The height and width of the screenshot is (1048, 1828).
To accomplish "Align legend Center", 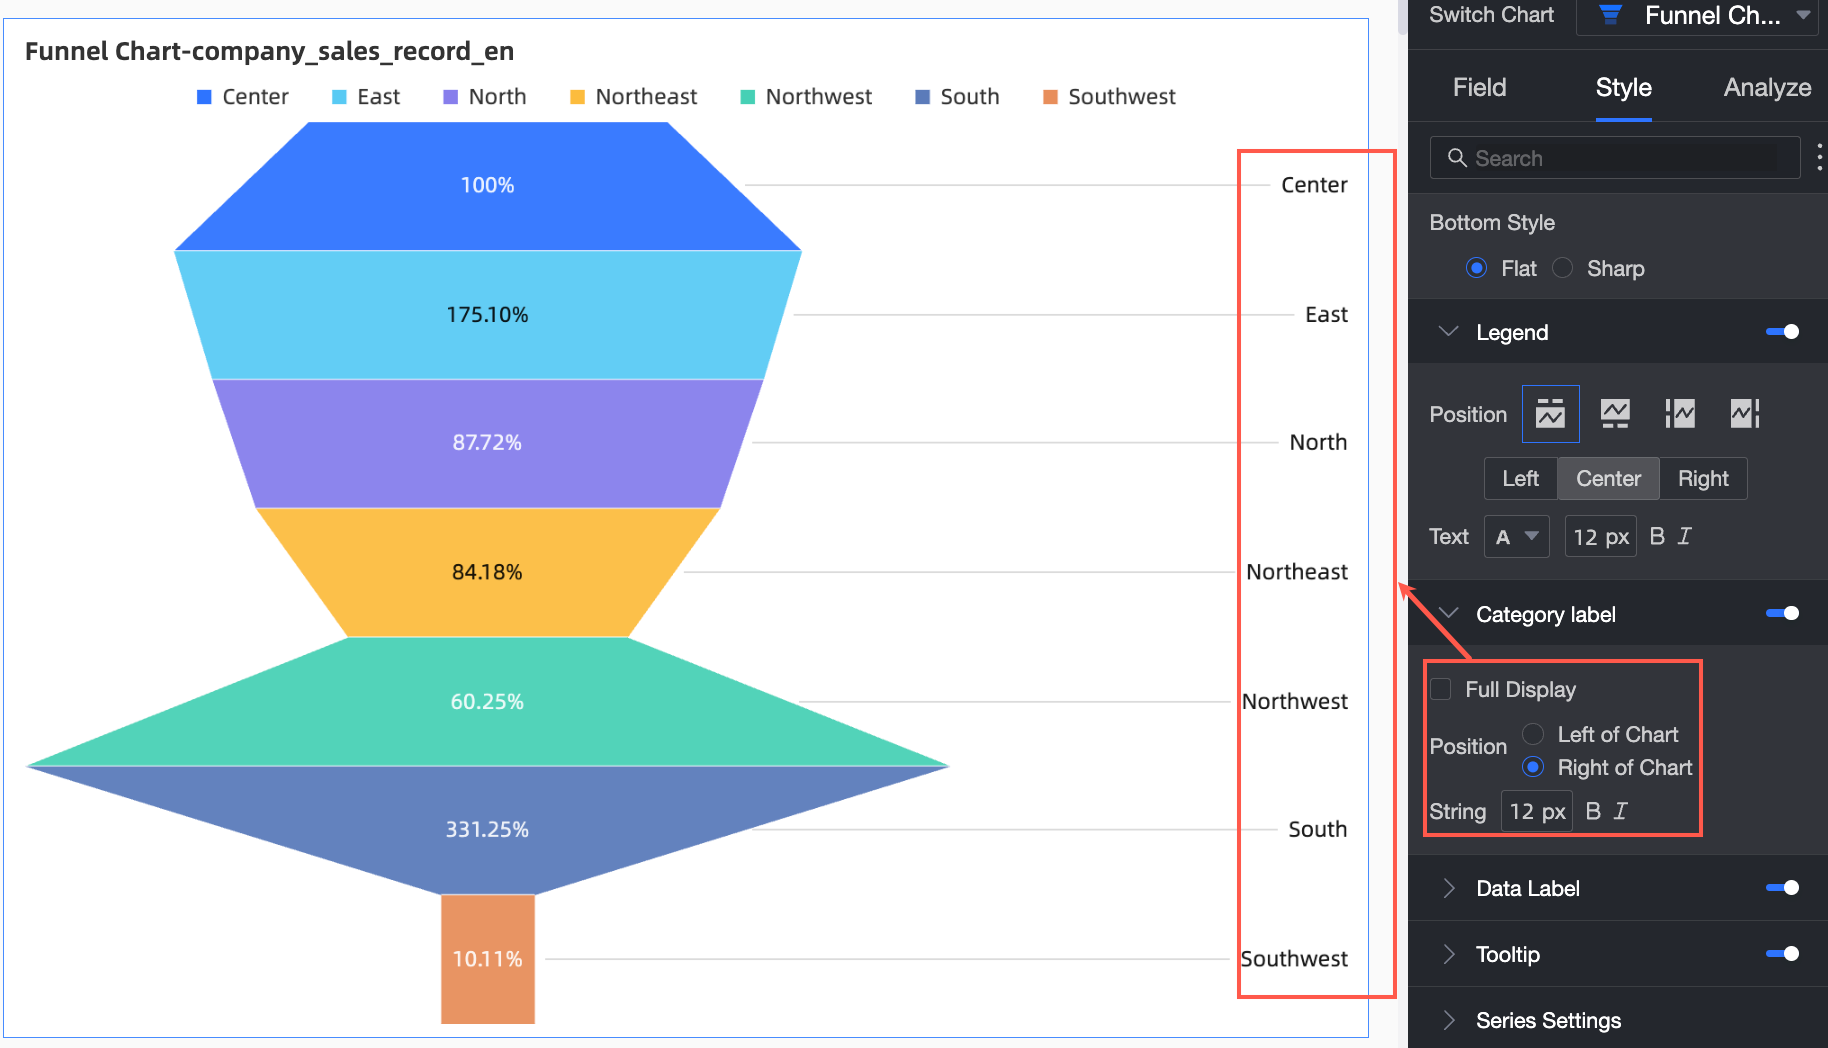I will point(1608,478).
